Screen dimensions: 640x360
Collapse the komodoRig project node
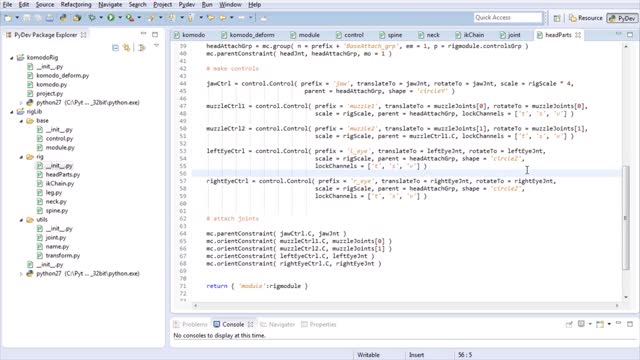click(x=12, y=58)
